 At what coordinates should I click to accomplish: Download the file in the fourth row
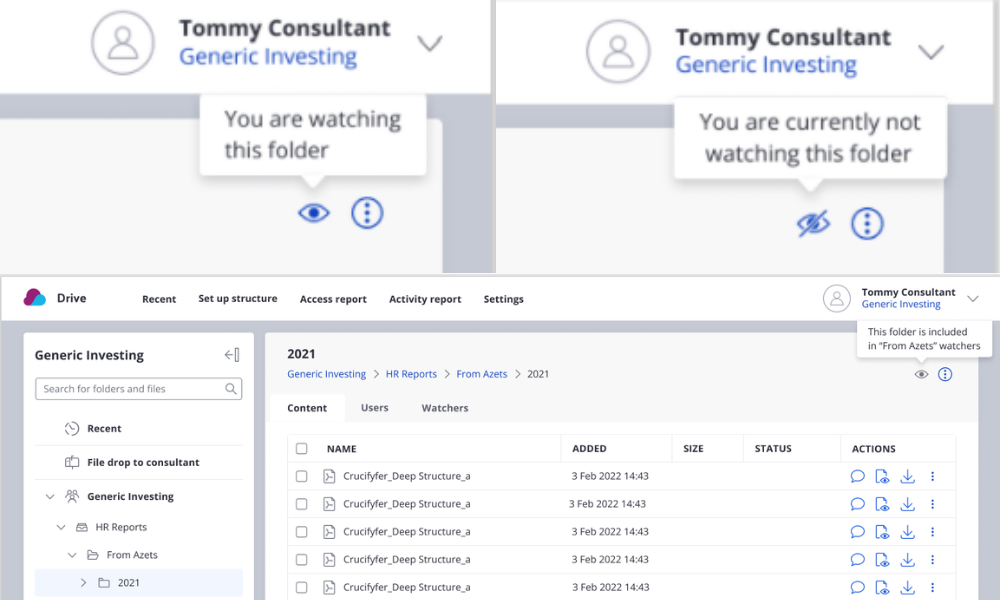(908, 560)
